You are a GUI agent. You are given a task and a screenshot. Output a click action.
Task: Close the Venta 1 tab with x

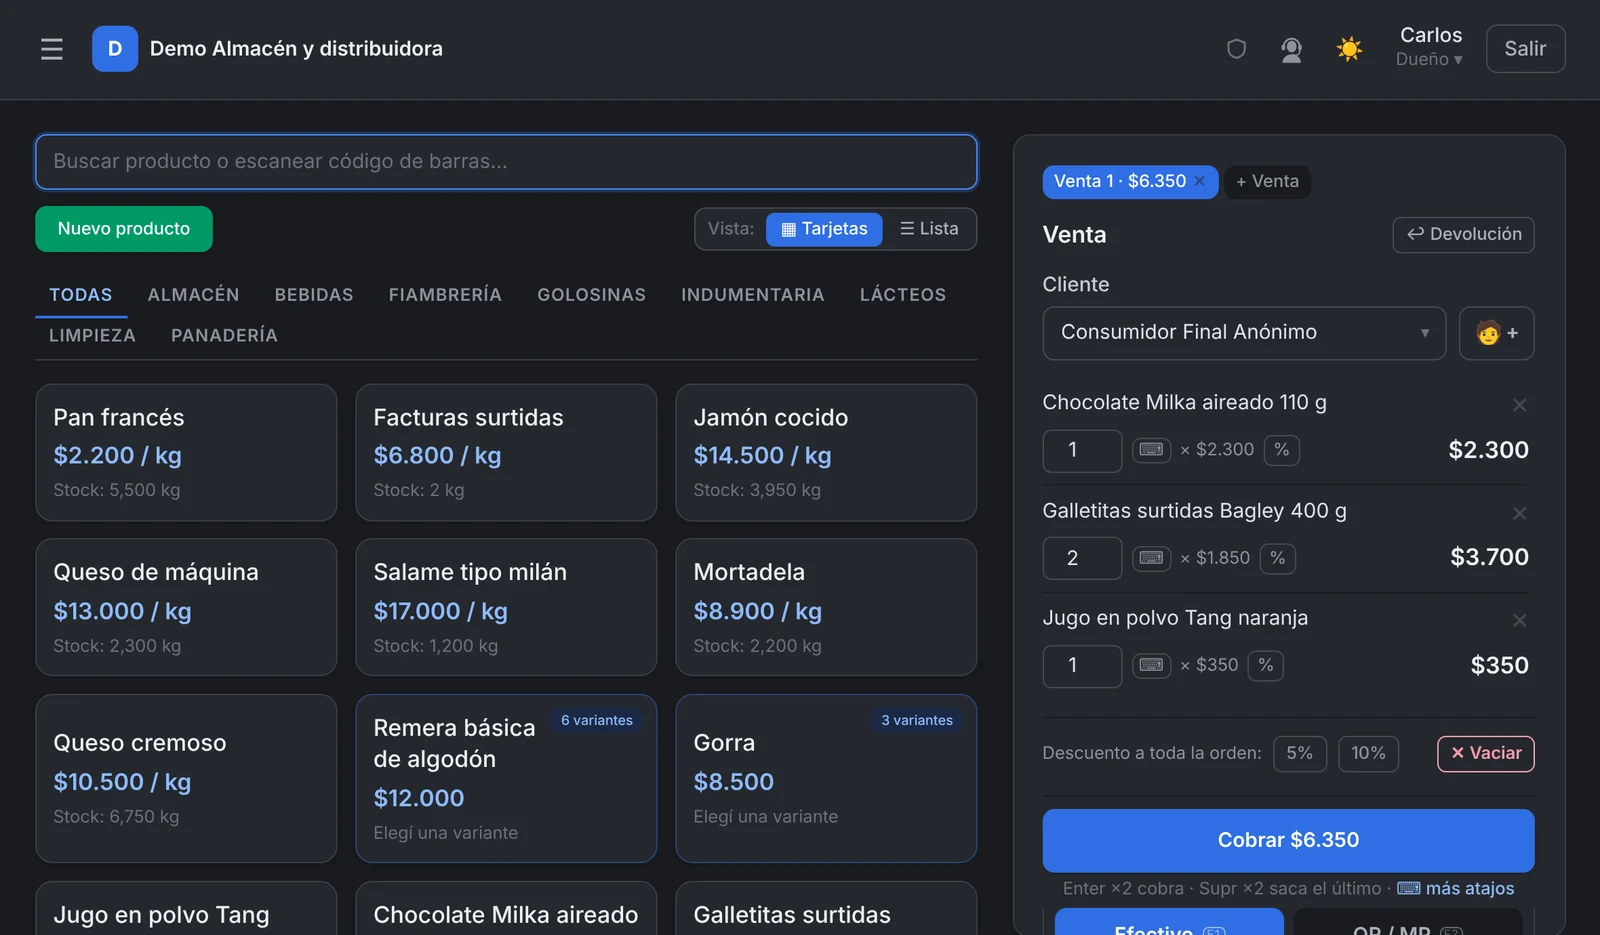coord(1200,181)
